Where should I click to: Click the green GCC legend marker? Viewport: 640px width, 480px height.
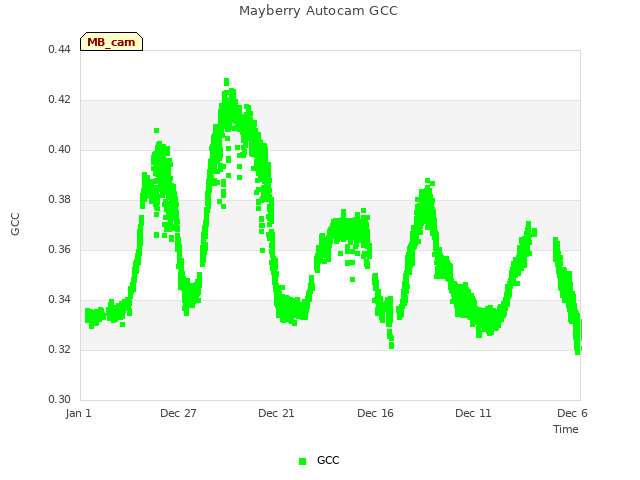click(302, 461)
